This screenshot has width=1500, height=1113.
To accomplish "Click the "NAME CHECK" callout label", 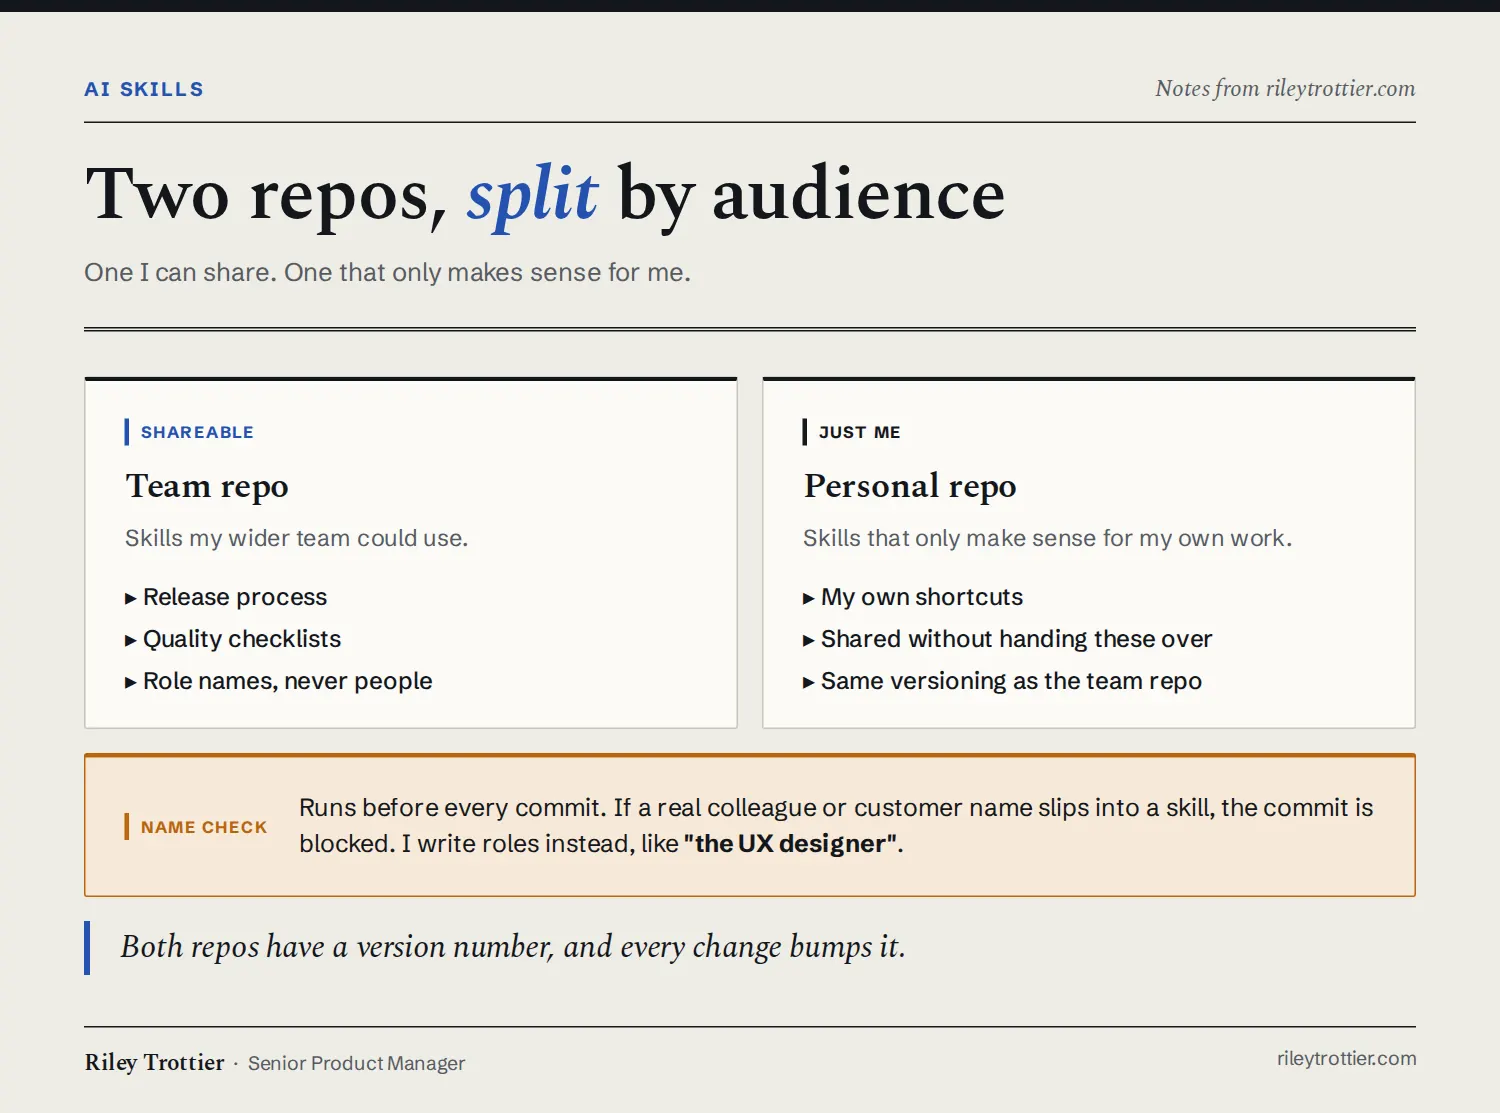I will tap(204, 827).
